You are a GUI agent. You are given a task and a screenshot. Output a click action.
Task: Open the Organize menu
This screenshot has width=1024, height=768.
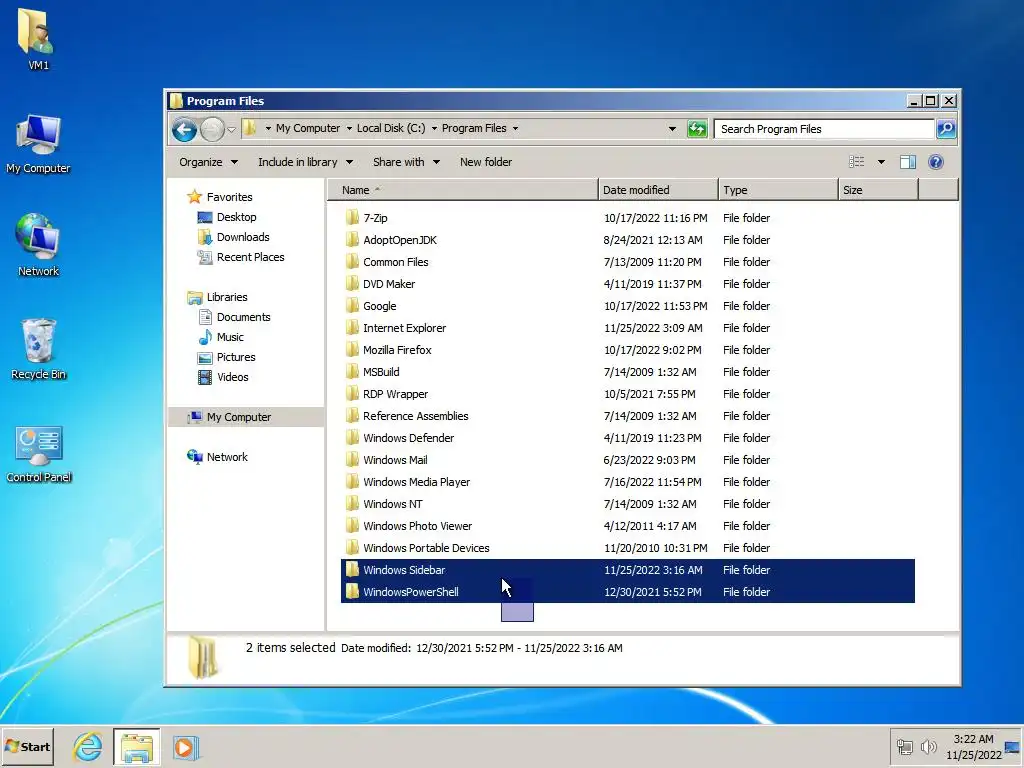(208, 162)
